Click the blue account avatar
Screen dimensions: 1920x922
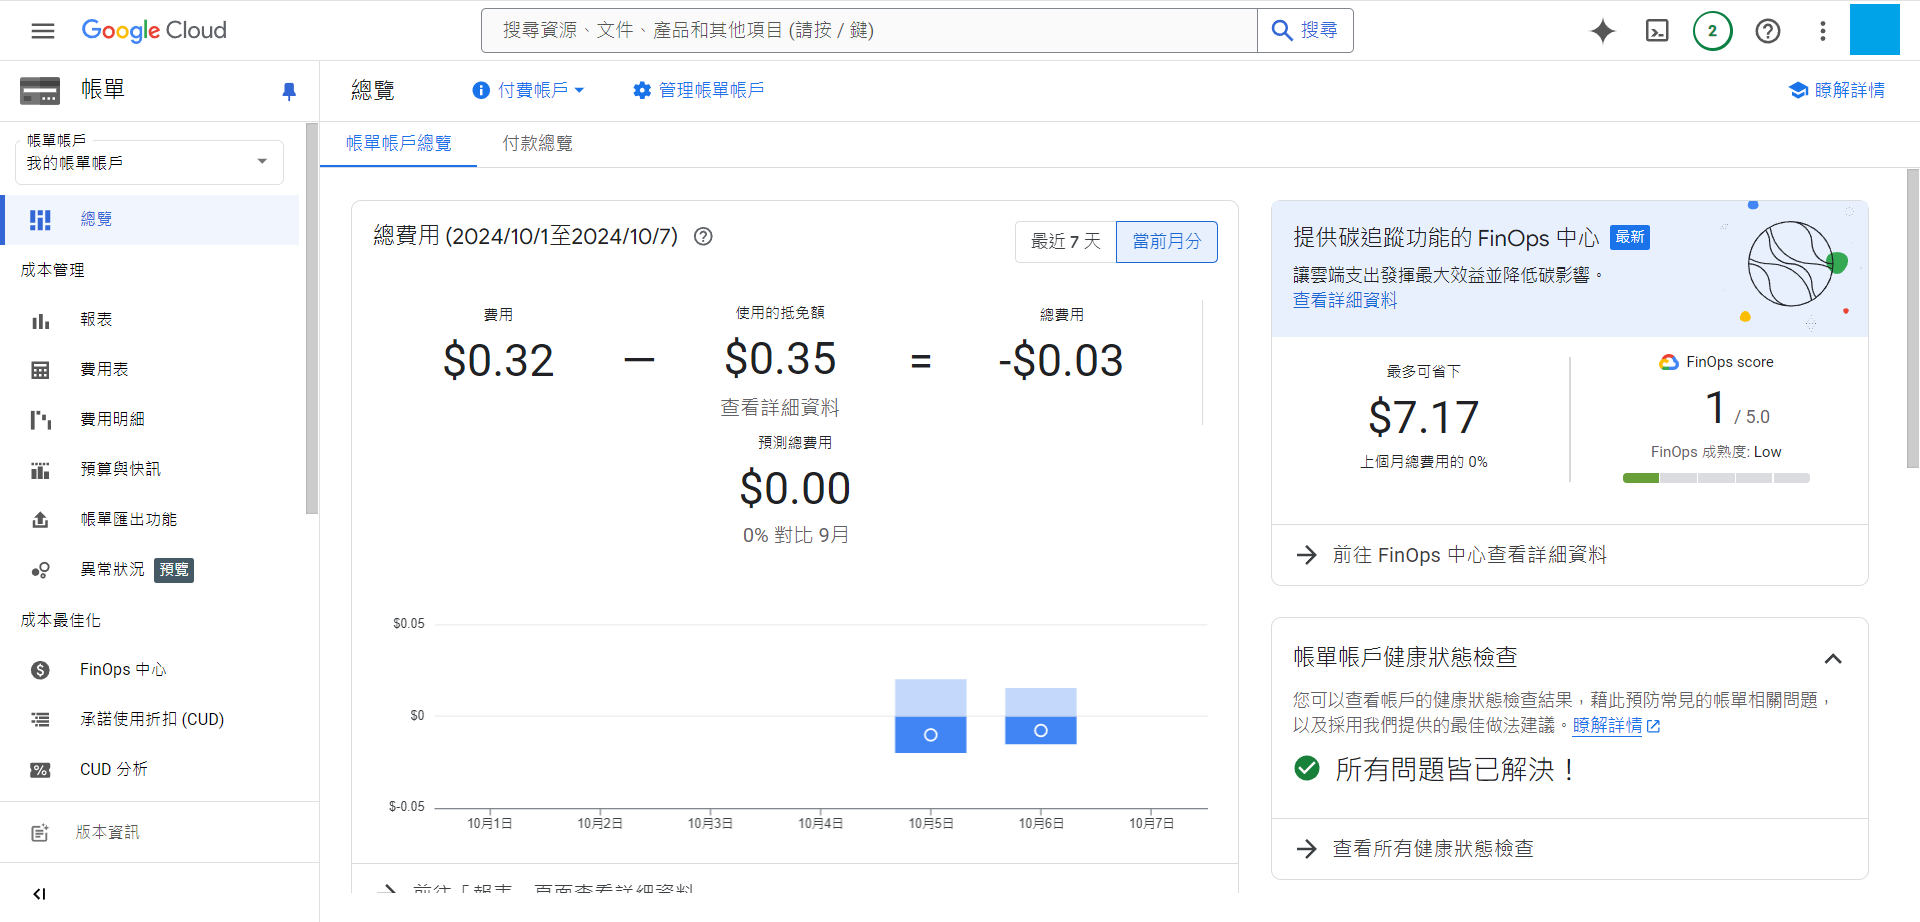click(x=1875, y=29)
